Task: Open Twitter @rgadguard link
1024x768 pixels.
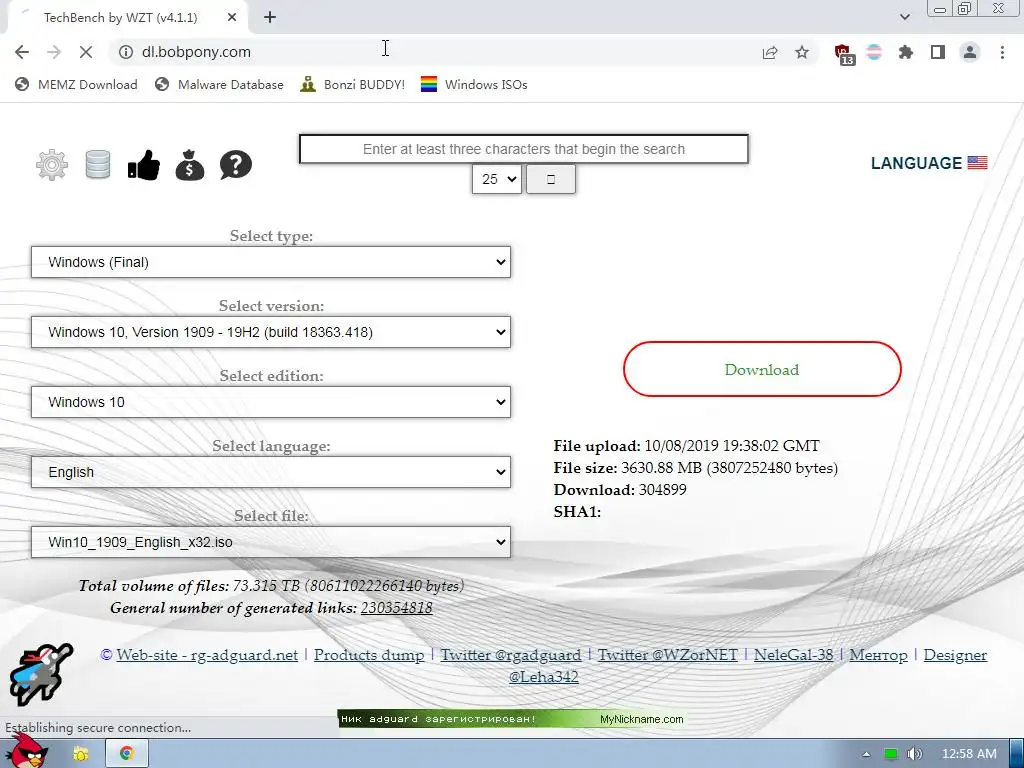Action: click(511, 655)
